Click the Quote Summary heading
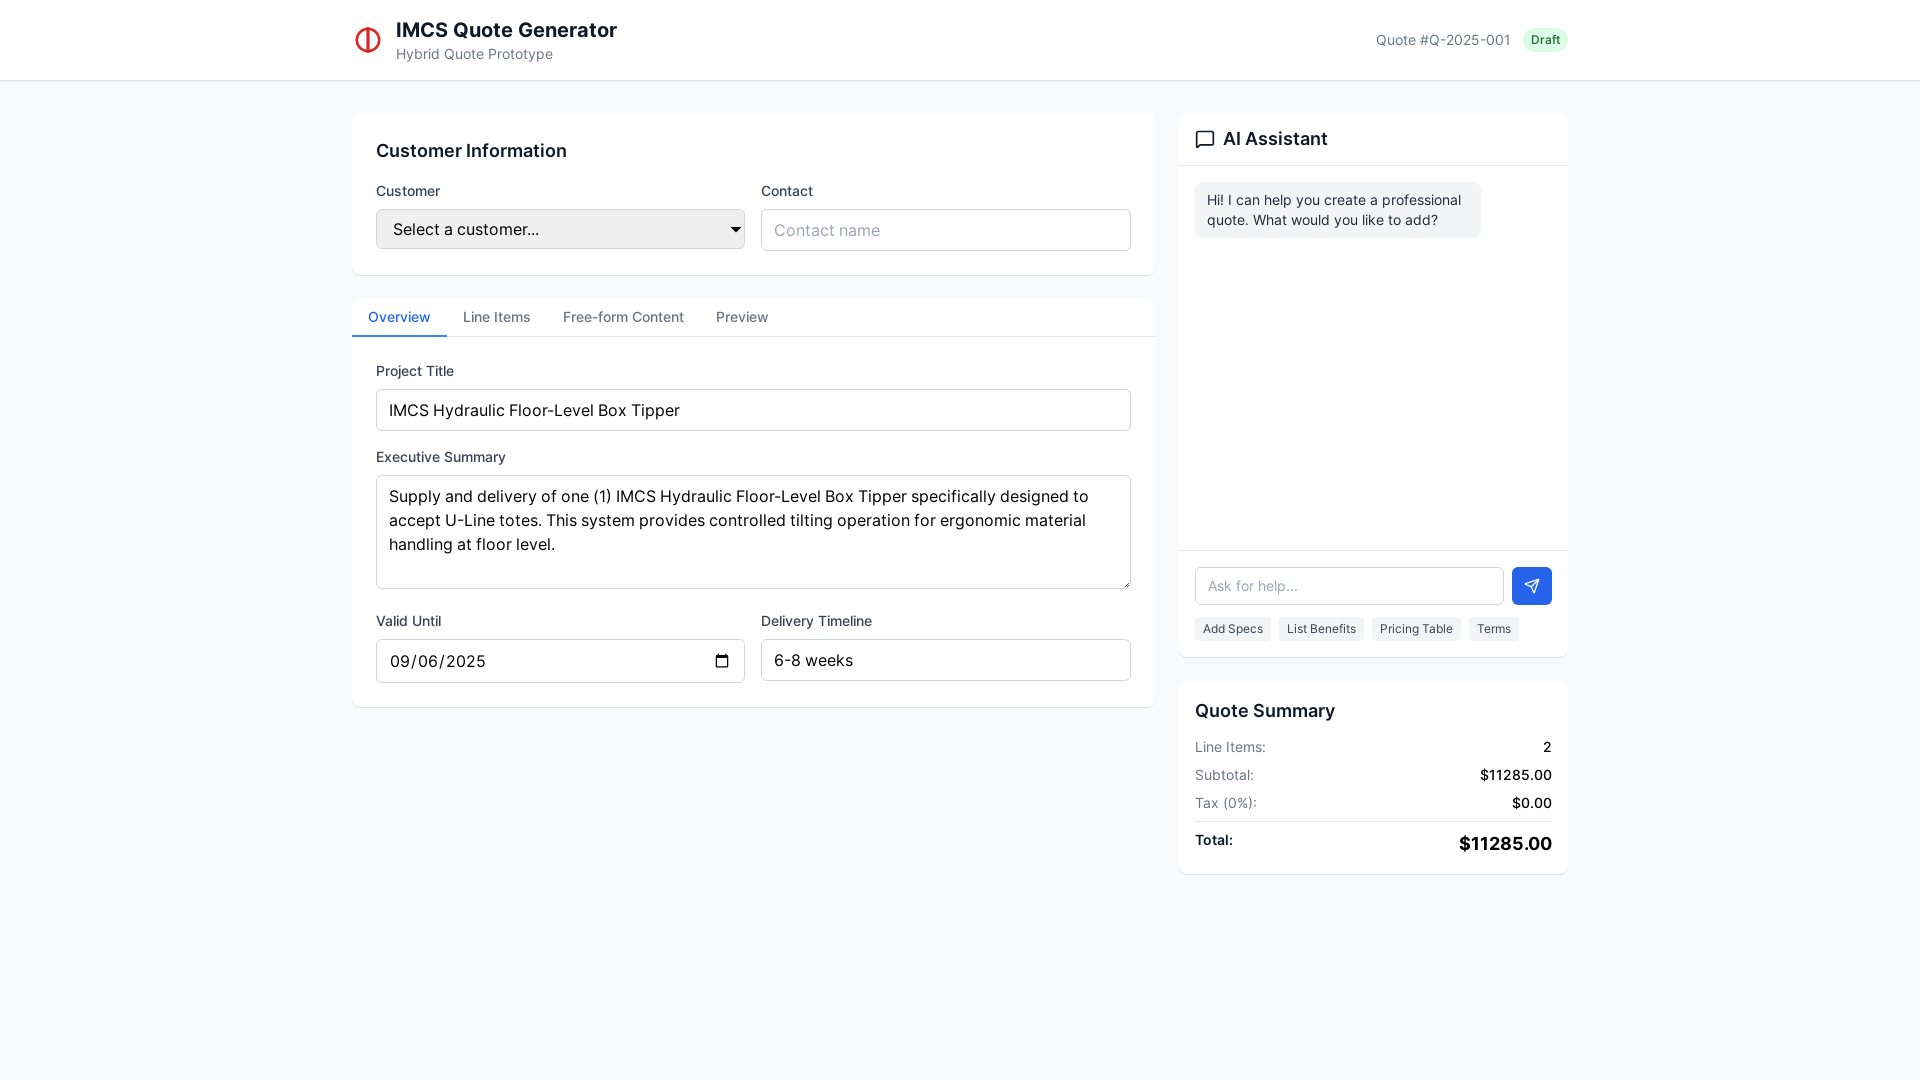 point(1264,711)
